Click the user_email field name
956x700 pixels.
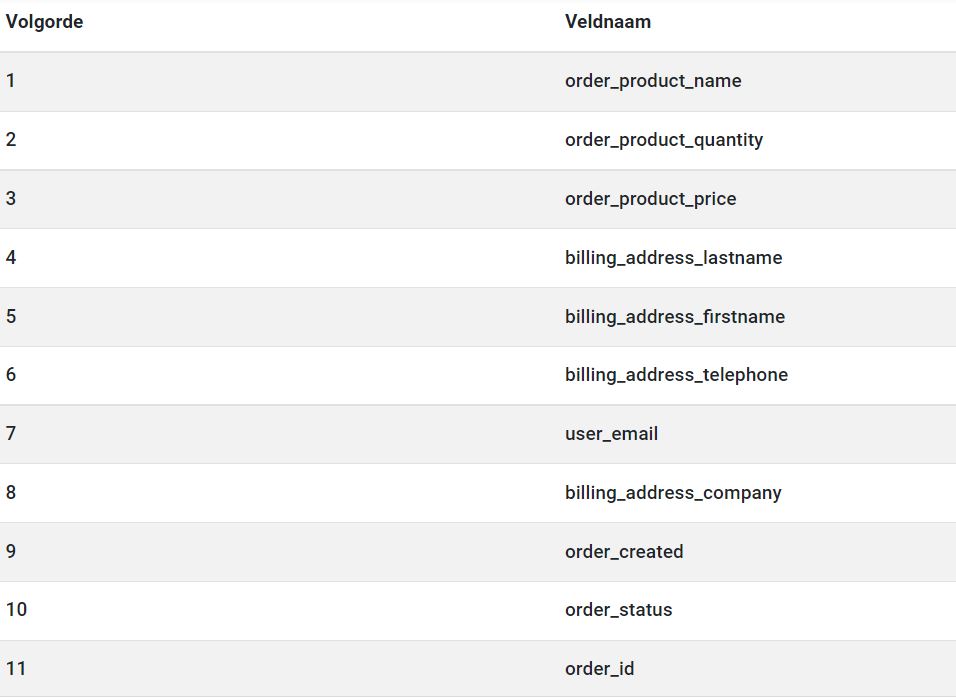click(x=612, y=434)
